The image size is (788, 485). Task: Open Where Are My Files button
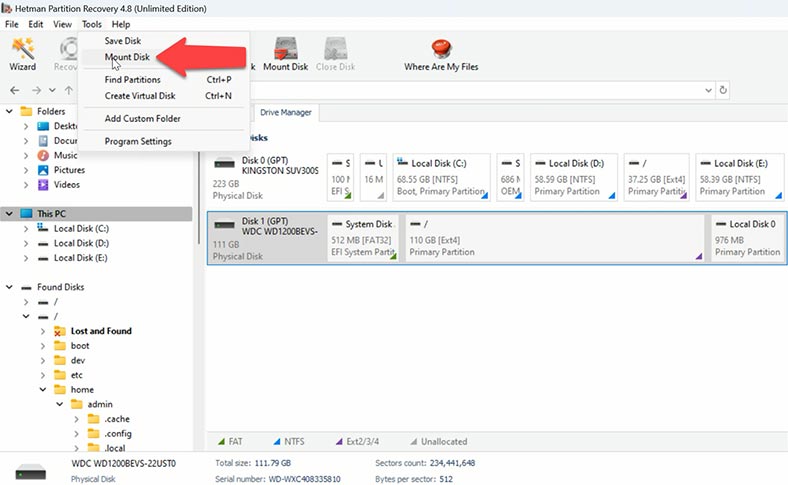pos(441,55)
